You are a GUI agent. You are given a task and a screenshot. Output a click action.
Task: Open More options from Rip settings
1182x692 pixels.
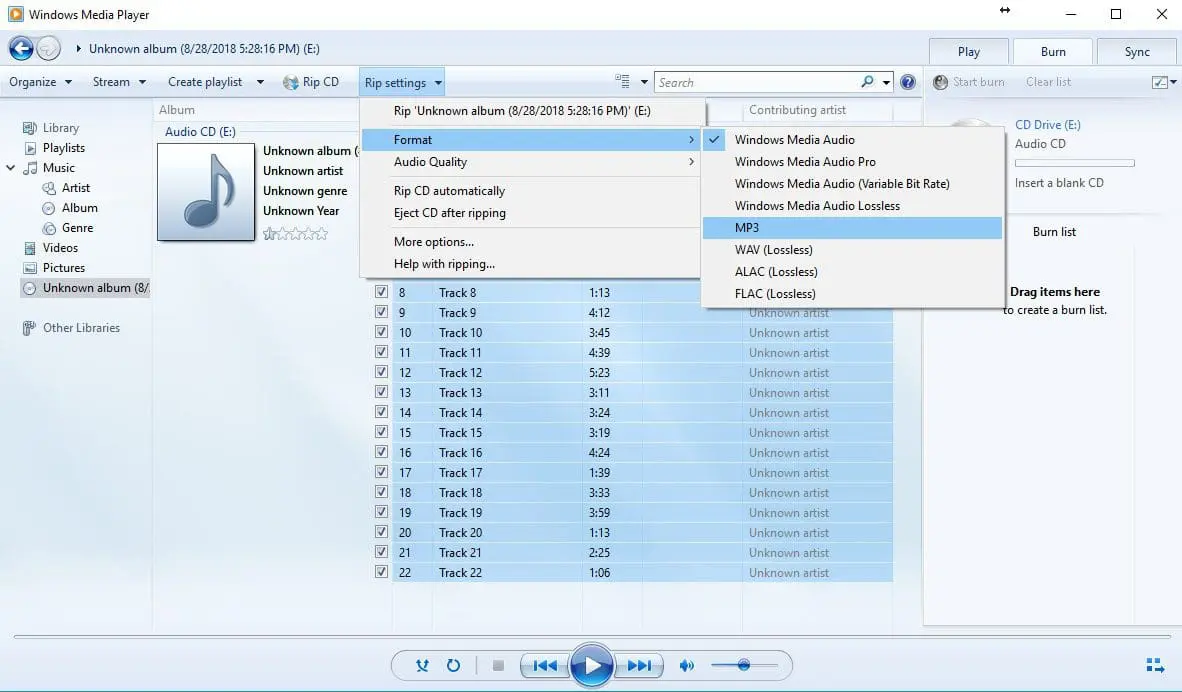click(x=530, y=242)
